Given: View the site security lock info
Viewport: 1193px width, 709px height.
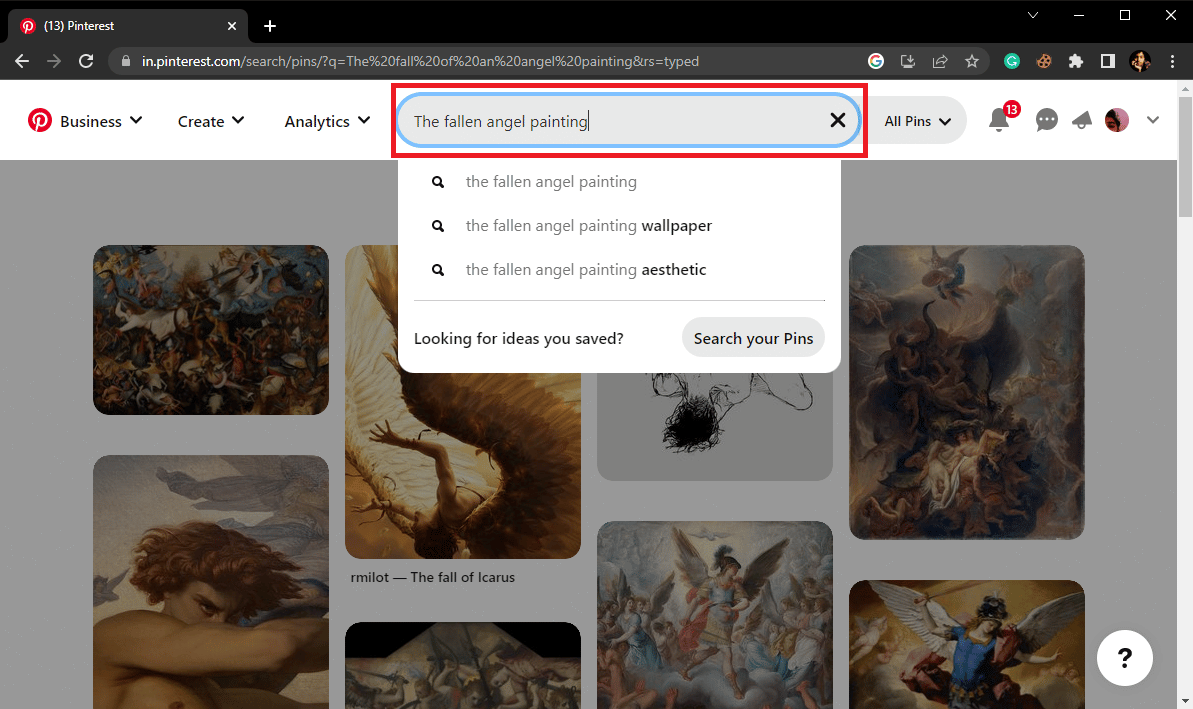Looking at the screenshot, I should [126, 61].
